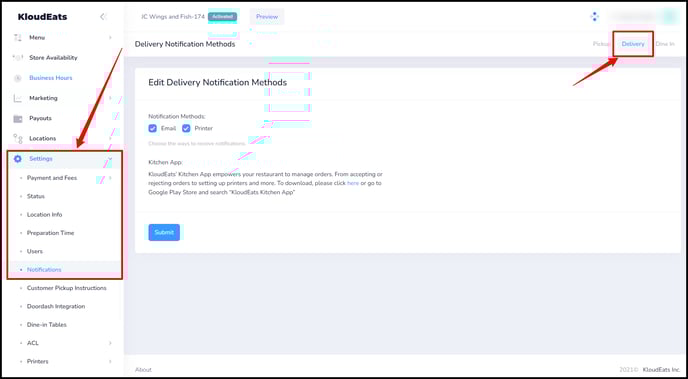Click the Submit button
The image size is (688, 379).
(x=164, y=232)
